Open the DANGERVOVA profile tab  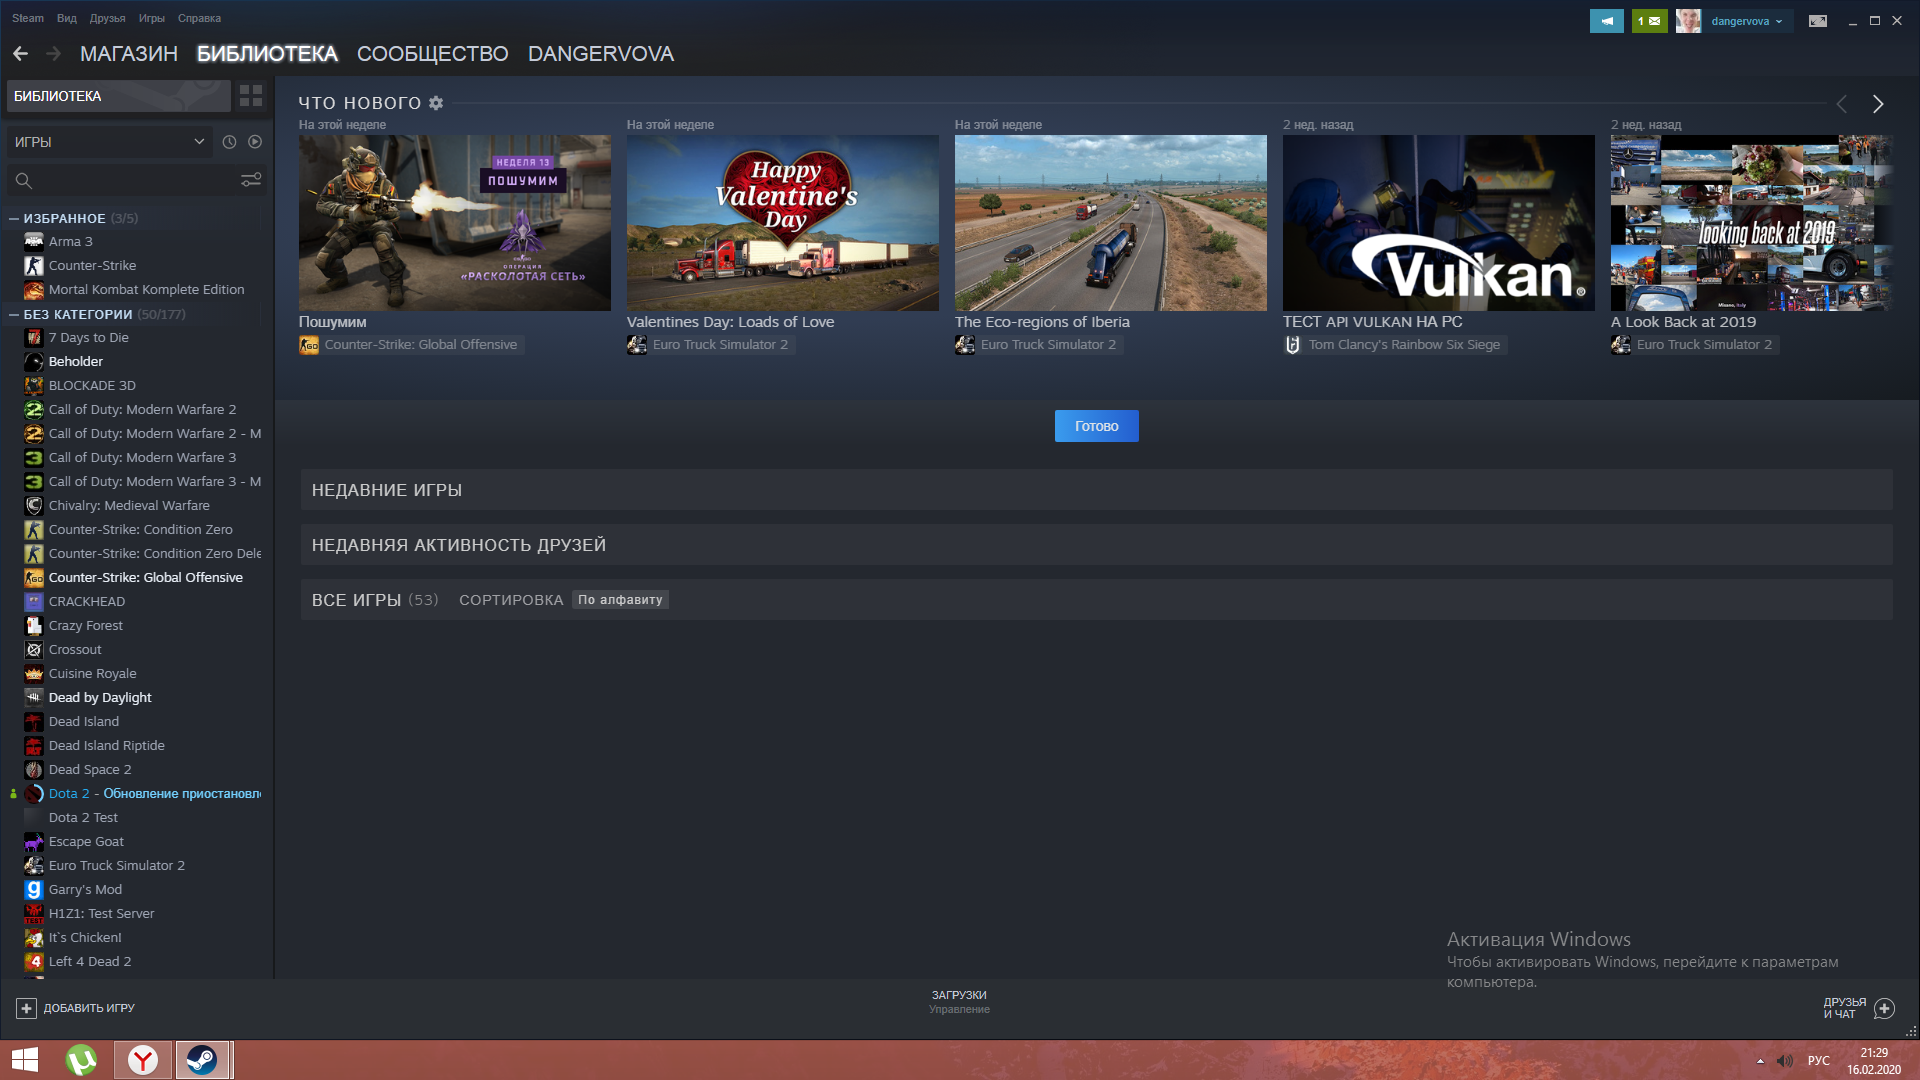coord(600,54)
